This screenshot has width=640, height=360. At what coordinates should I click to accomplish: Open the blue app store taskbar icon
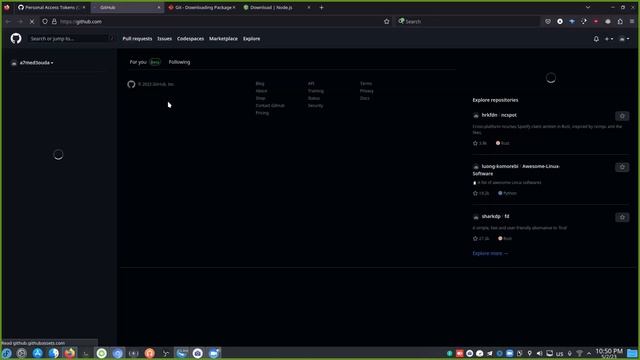pyautogui.click(x=38, y=353)
